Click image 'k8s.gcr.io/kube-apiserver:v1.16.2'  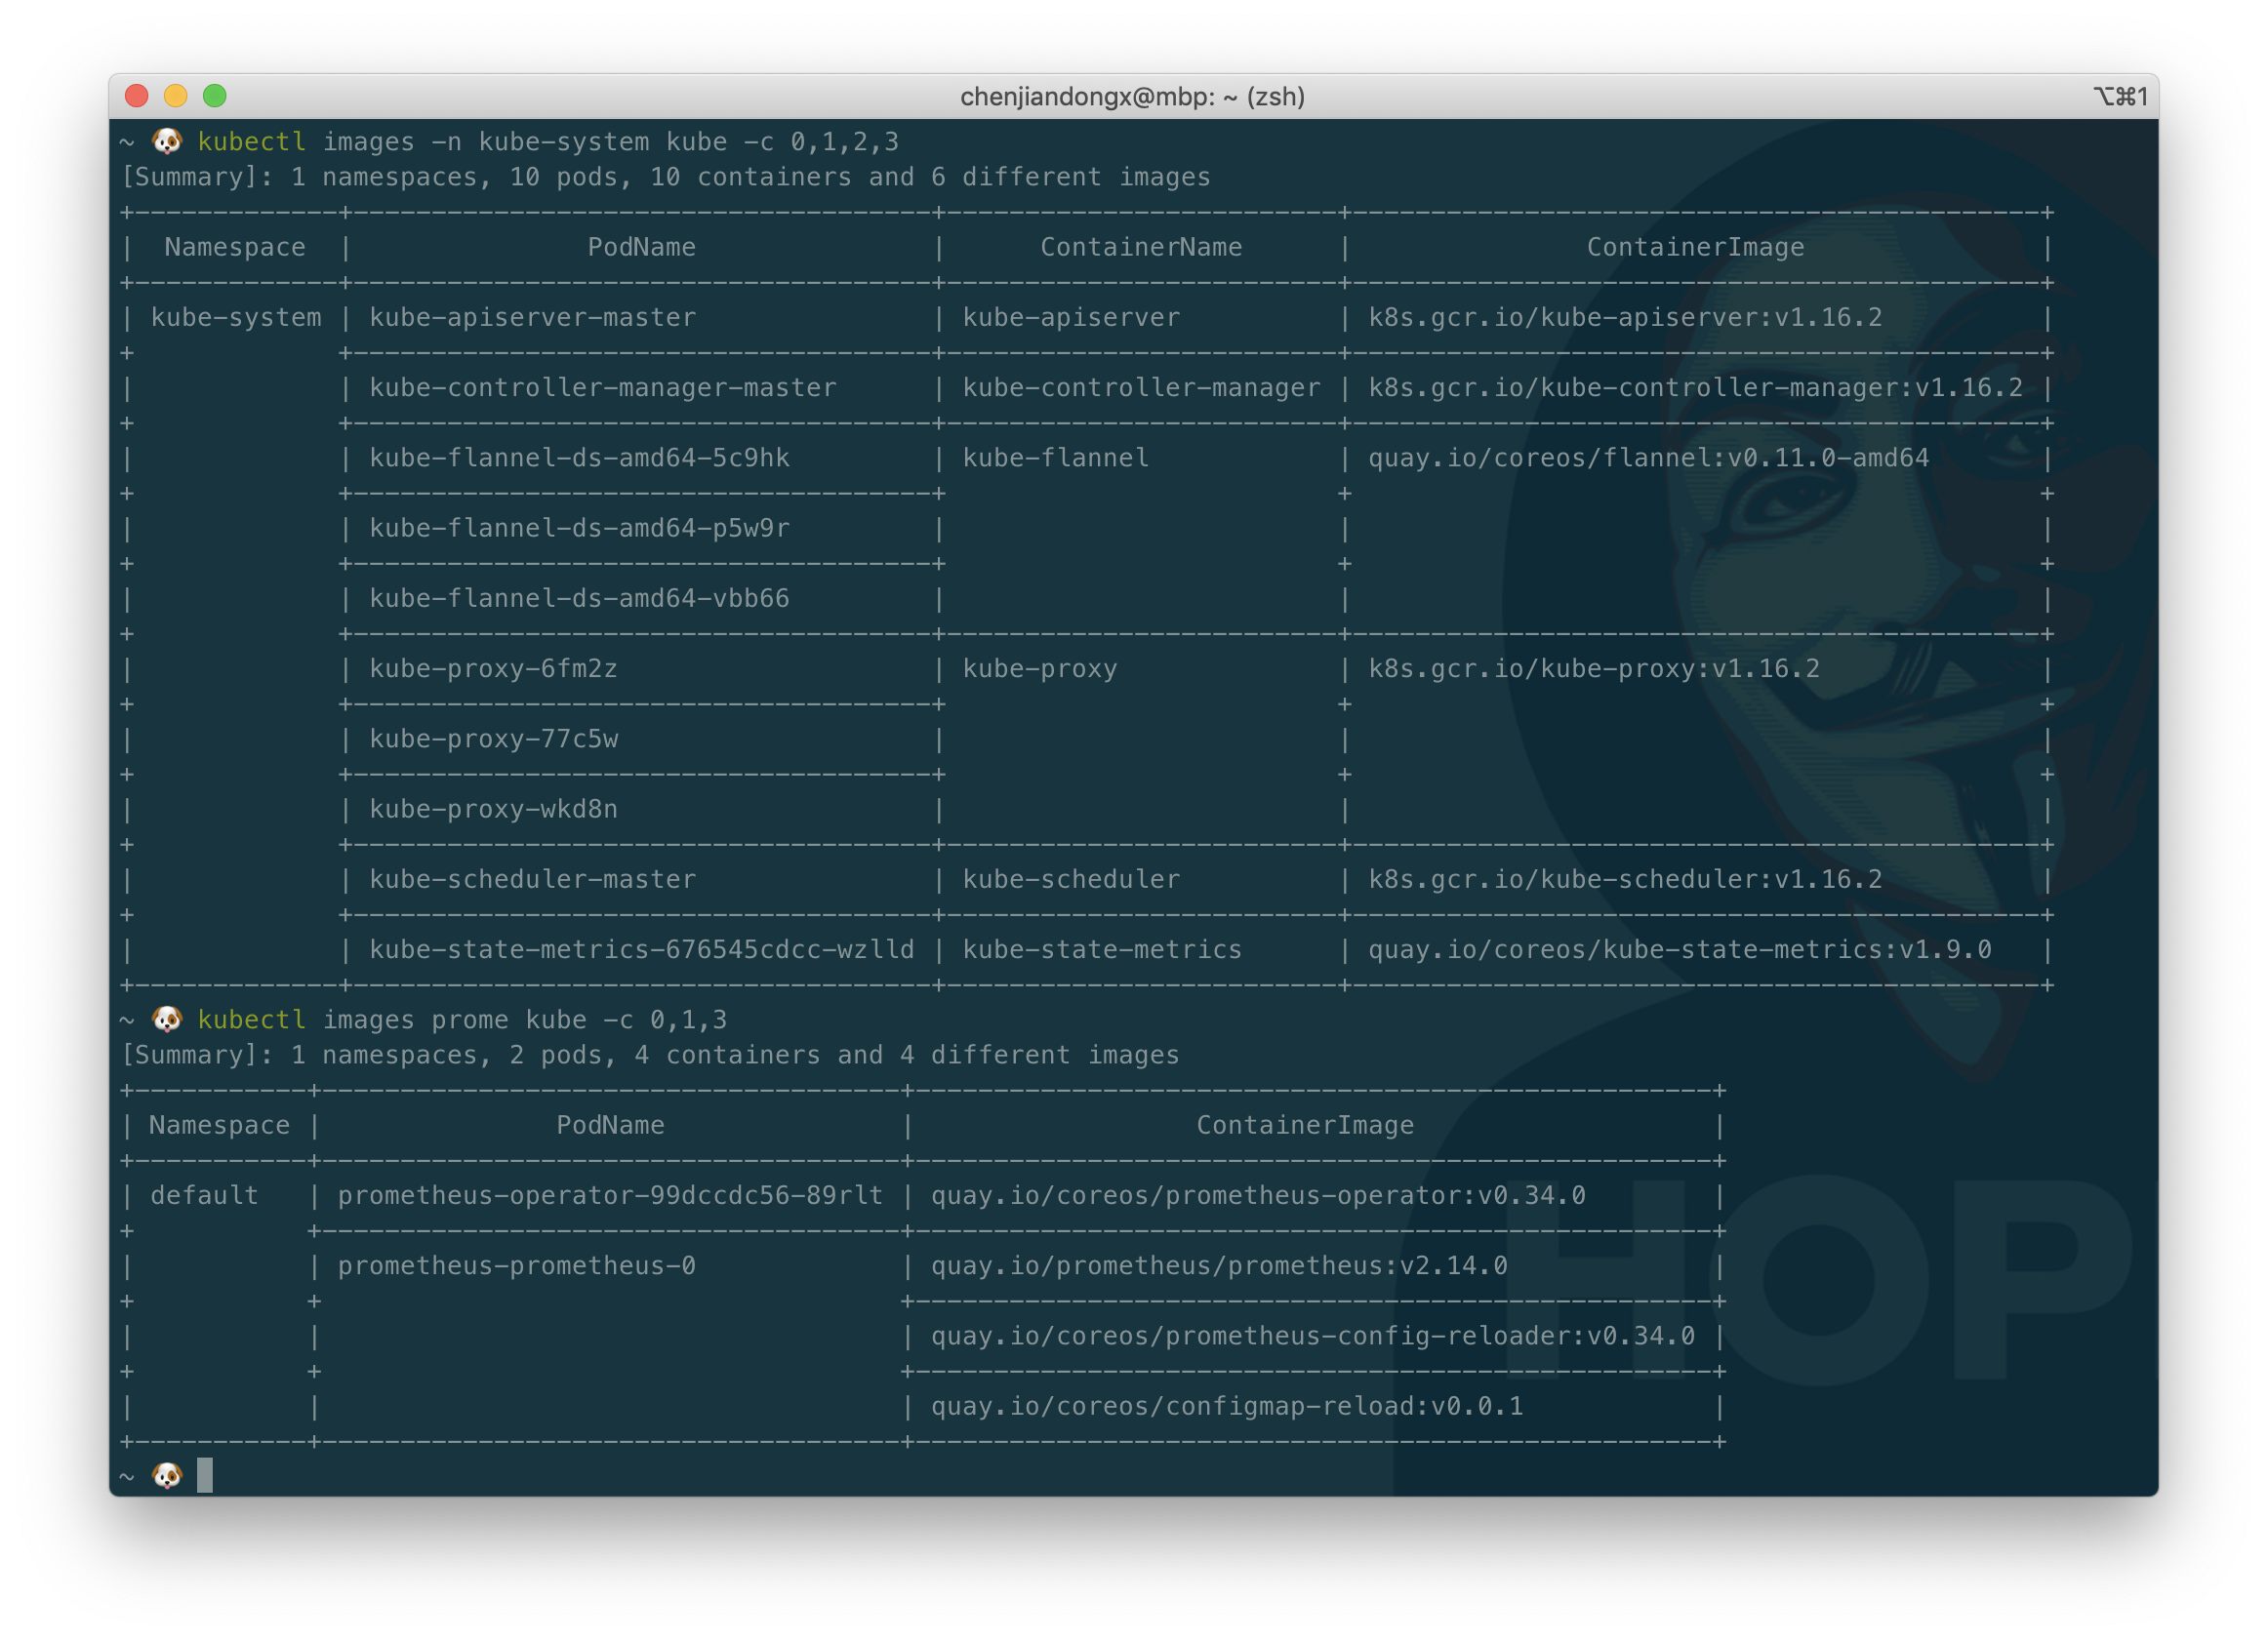click(1625, 318)
